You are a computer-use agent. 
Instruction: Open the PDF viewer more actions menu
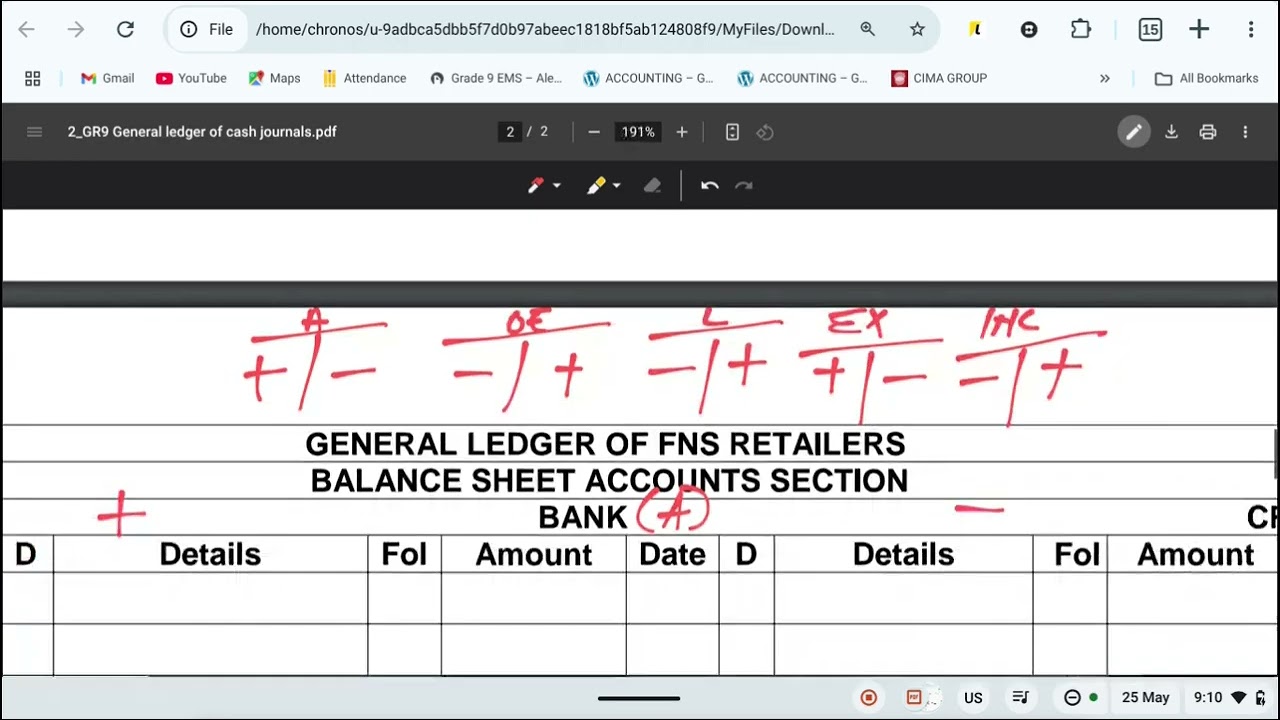(x=1245, y=132)
